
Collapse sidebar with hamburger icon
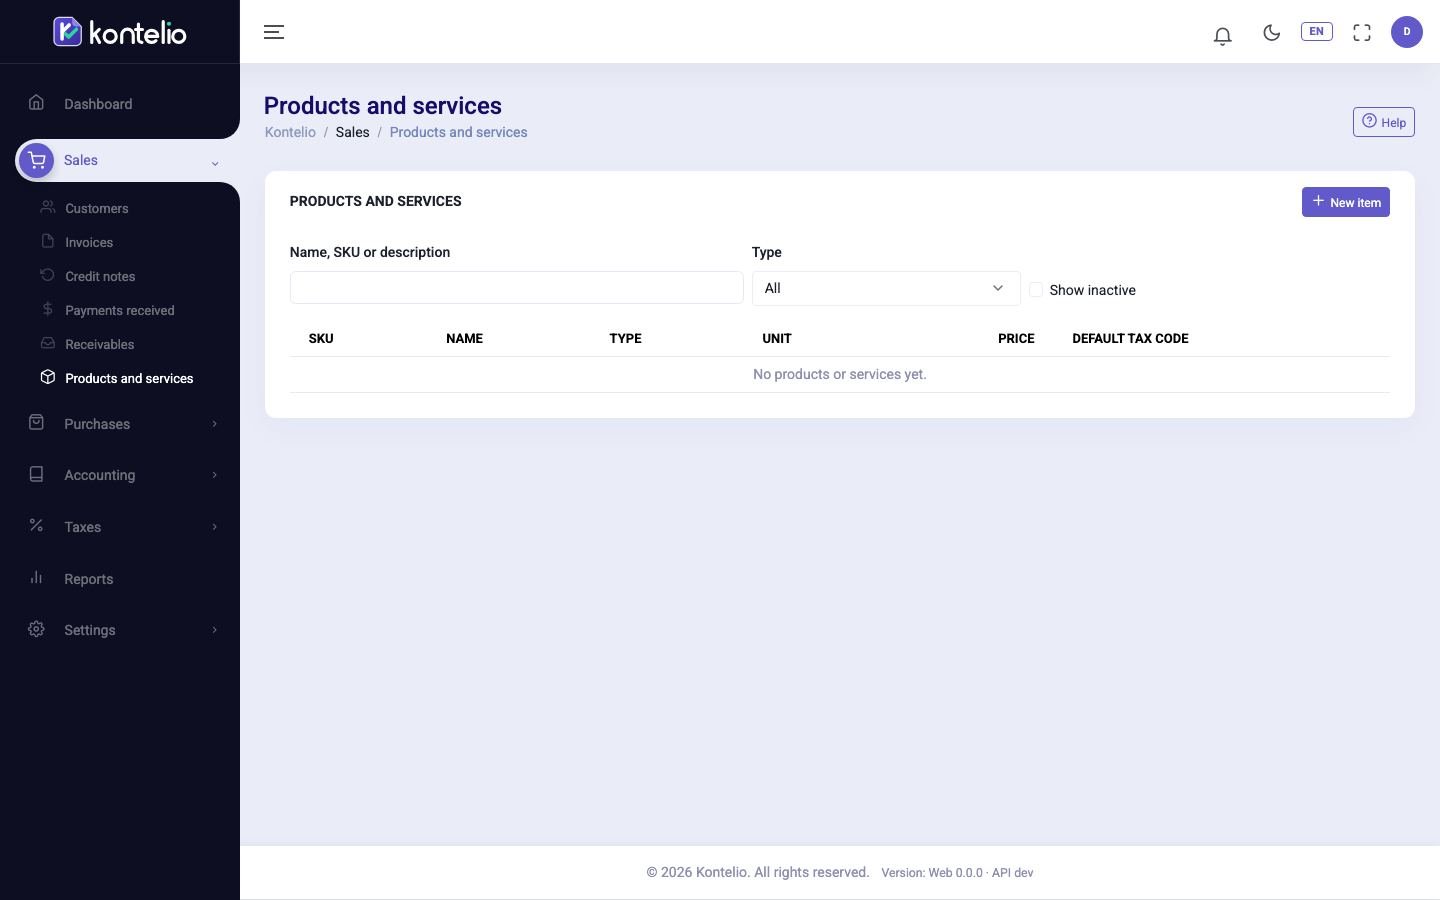point(274,32)
